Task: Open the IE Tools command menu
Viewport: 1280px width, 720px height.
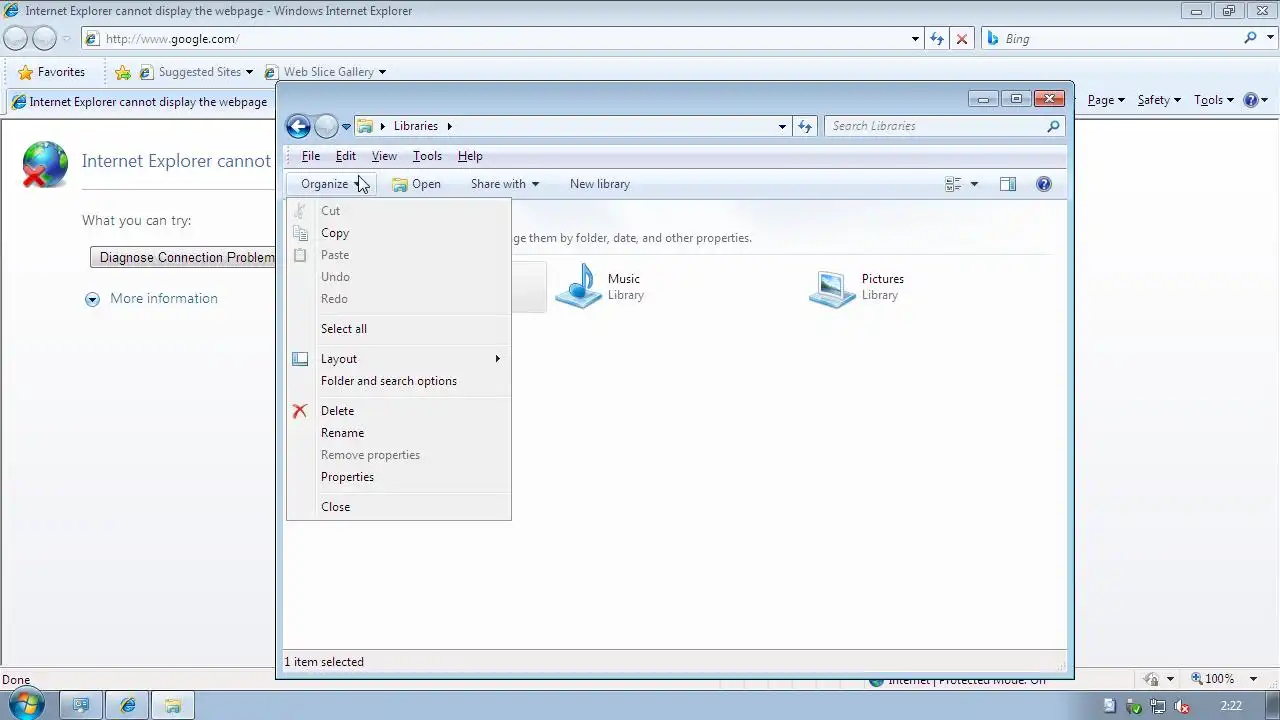Action: pyautogui.click(x=1215, y=100)
